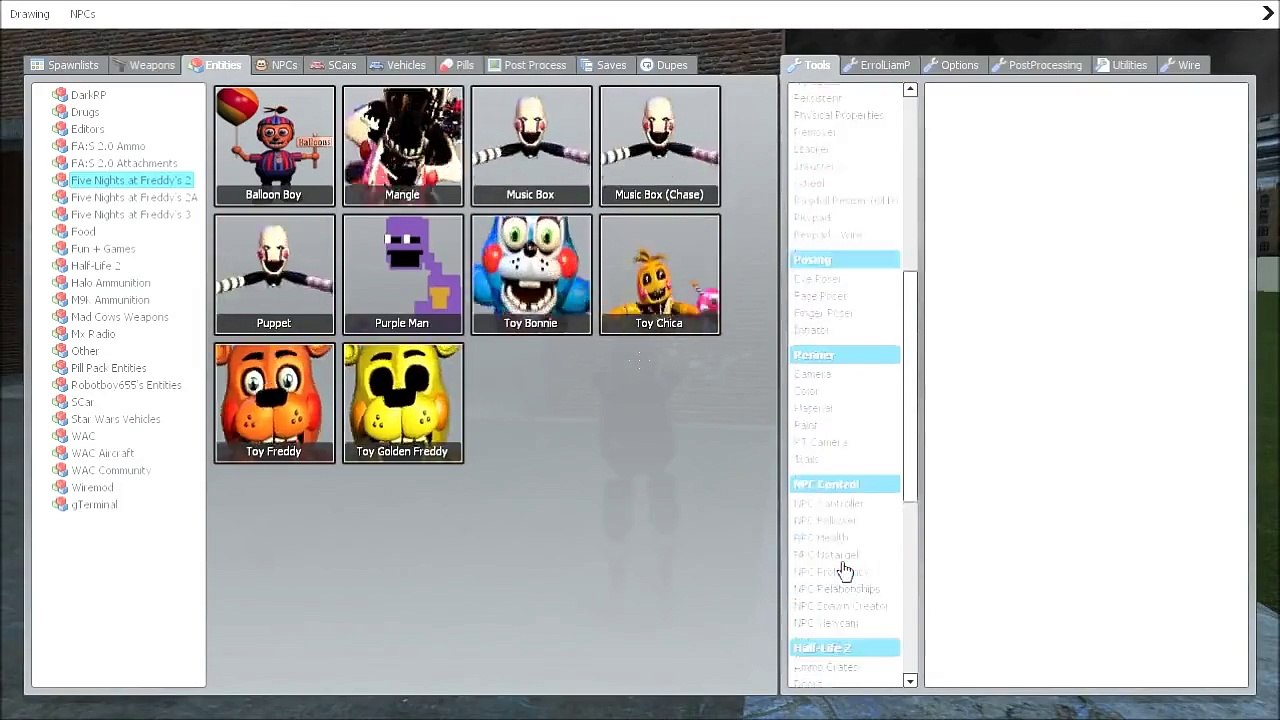Viewport: 1280px width, 720px height.
Task: Select the Entities tab
Action: (215, 65)
